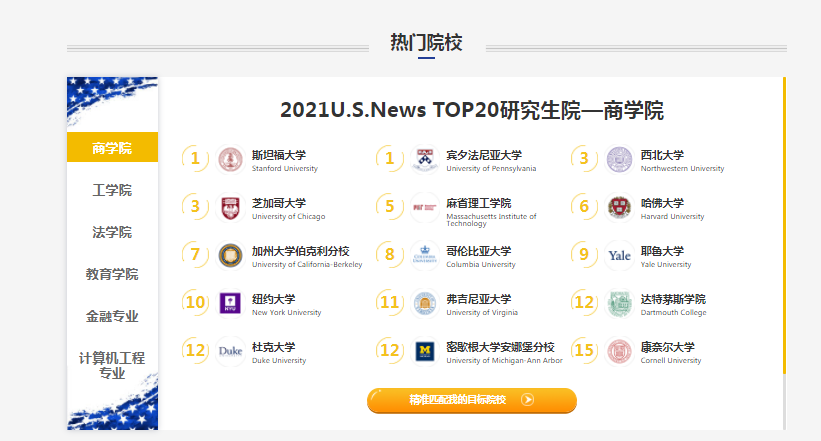Click the Columbia University crown logo
Screen dimensions: 821x441
[425, 256]
